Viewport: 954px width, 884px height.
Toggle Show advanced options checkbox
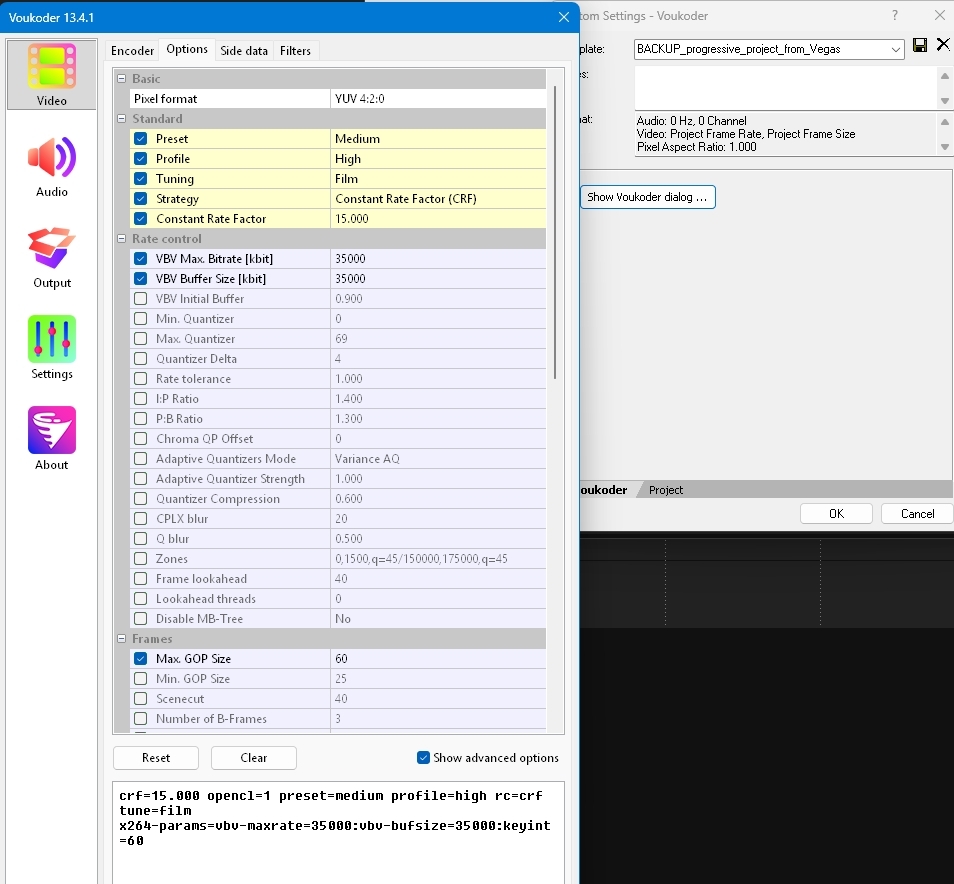tap(423, 757)
